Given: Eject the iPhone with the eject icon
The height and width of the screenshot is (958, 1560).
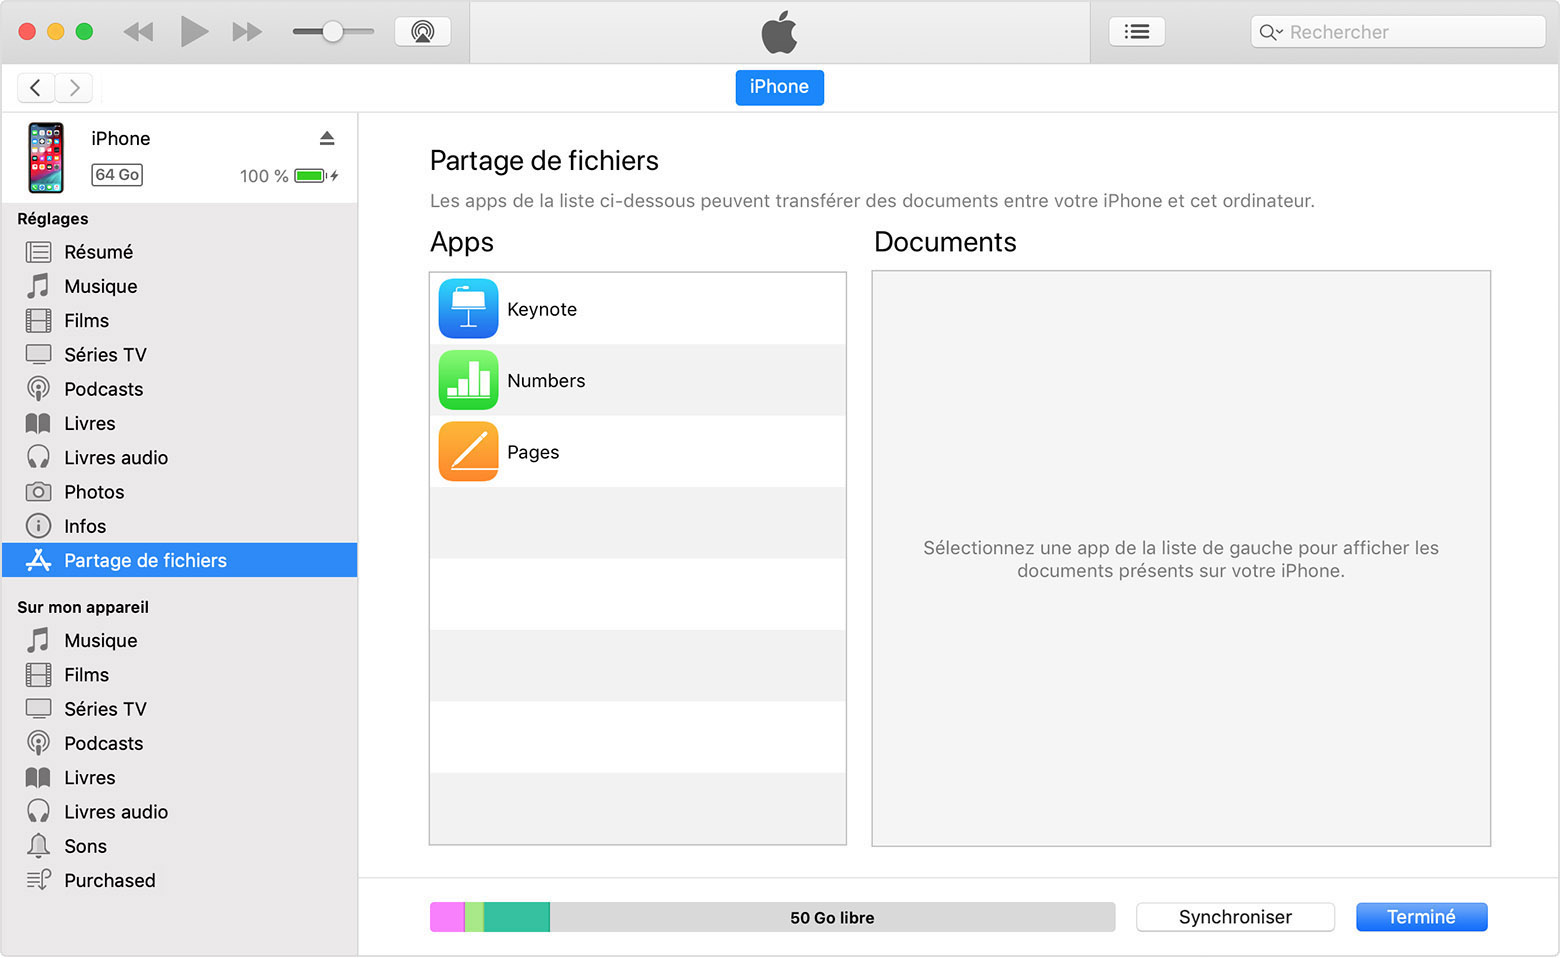Looking at the screenshot, I should pyautogui.click(x=327, y=138).
